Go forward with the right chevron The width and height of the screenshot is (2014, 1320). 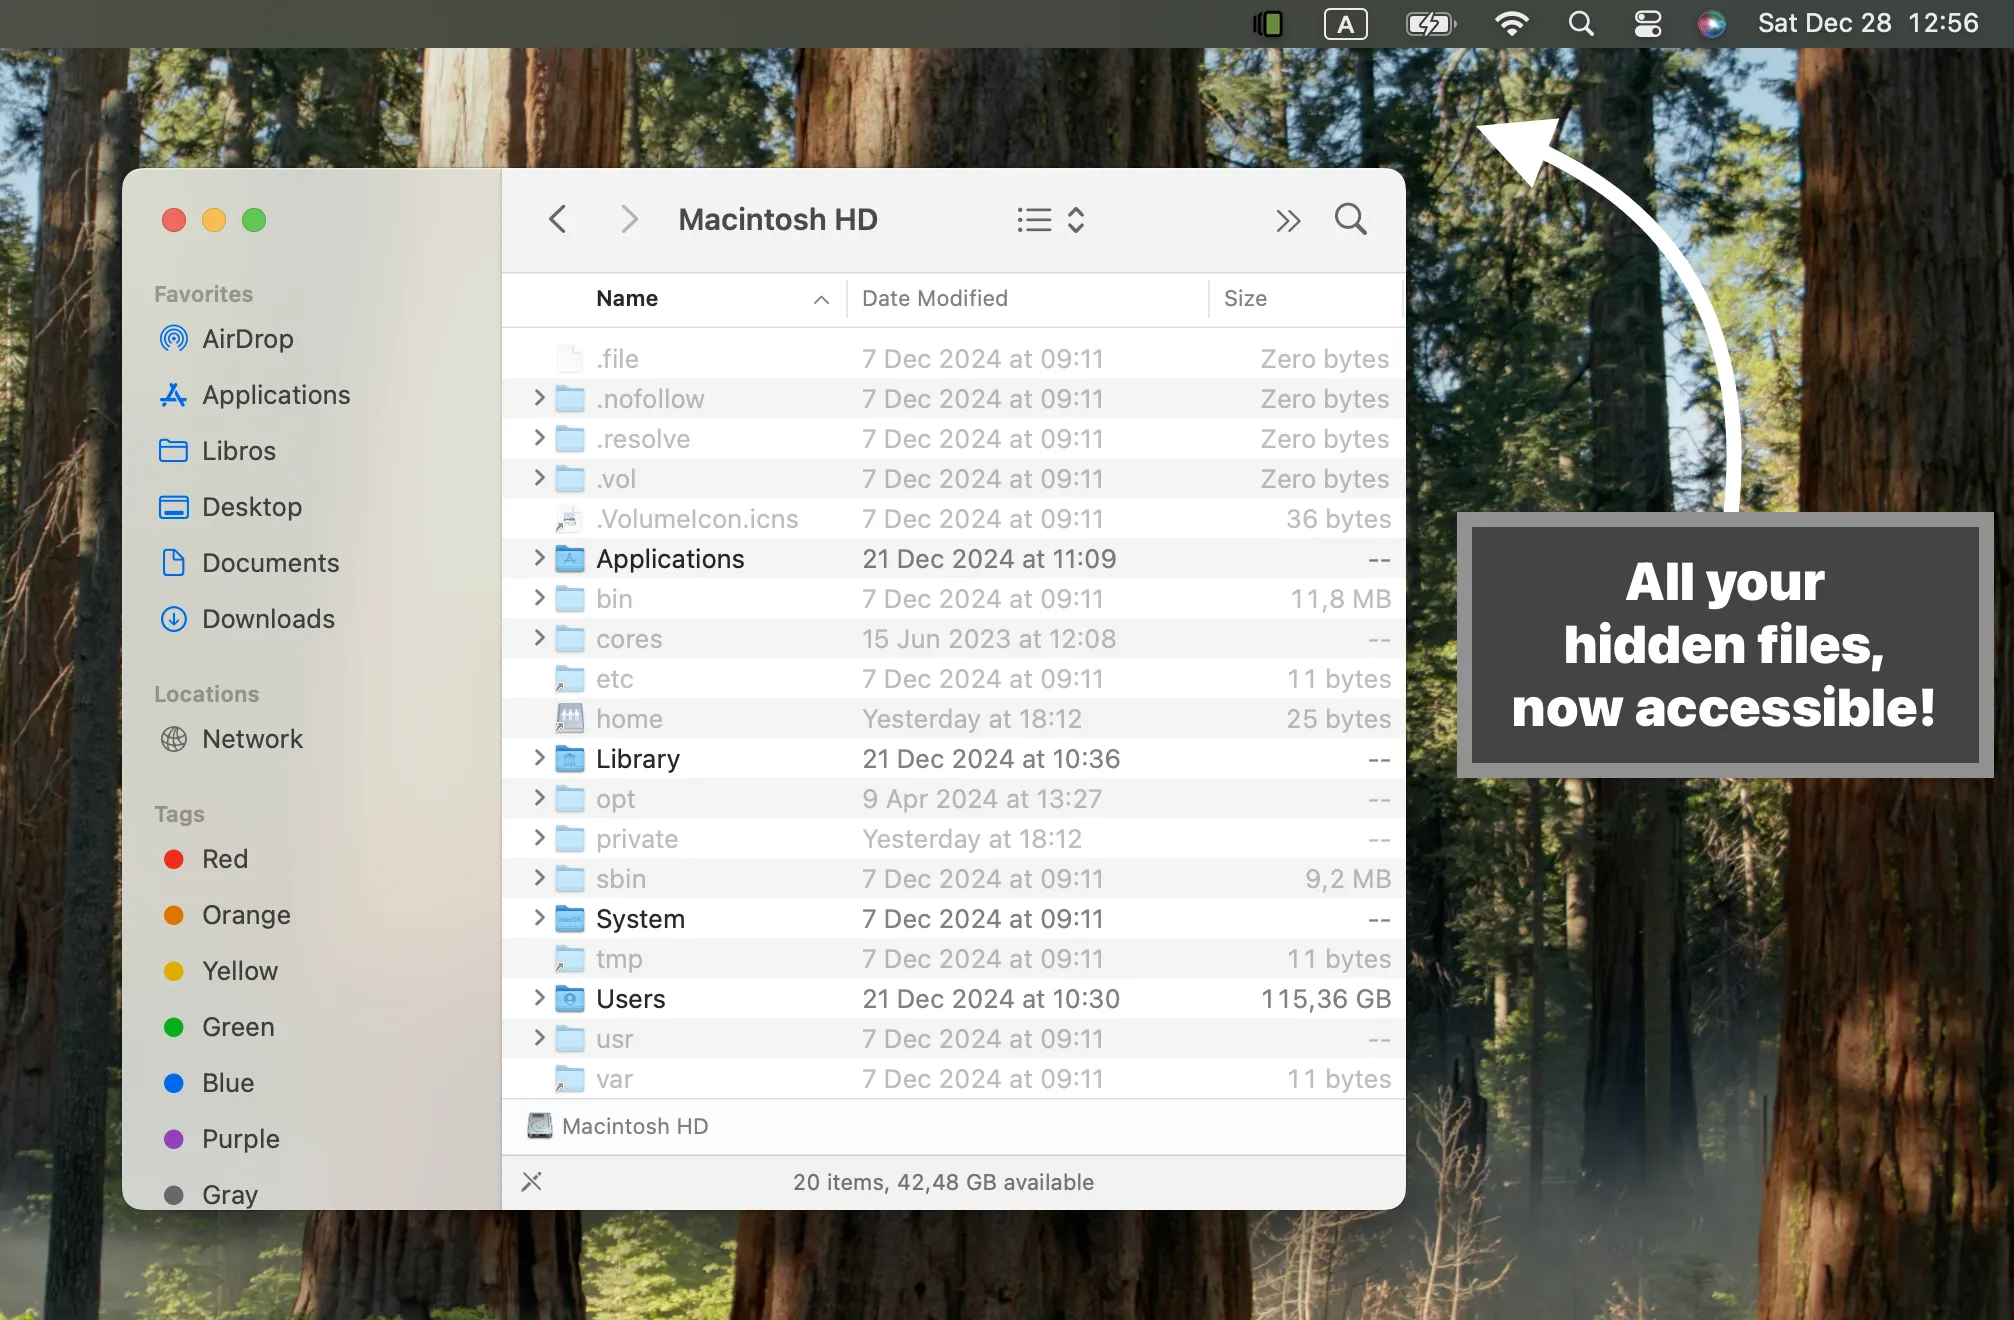(628, 219)
